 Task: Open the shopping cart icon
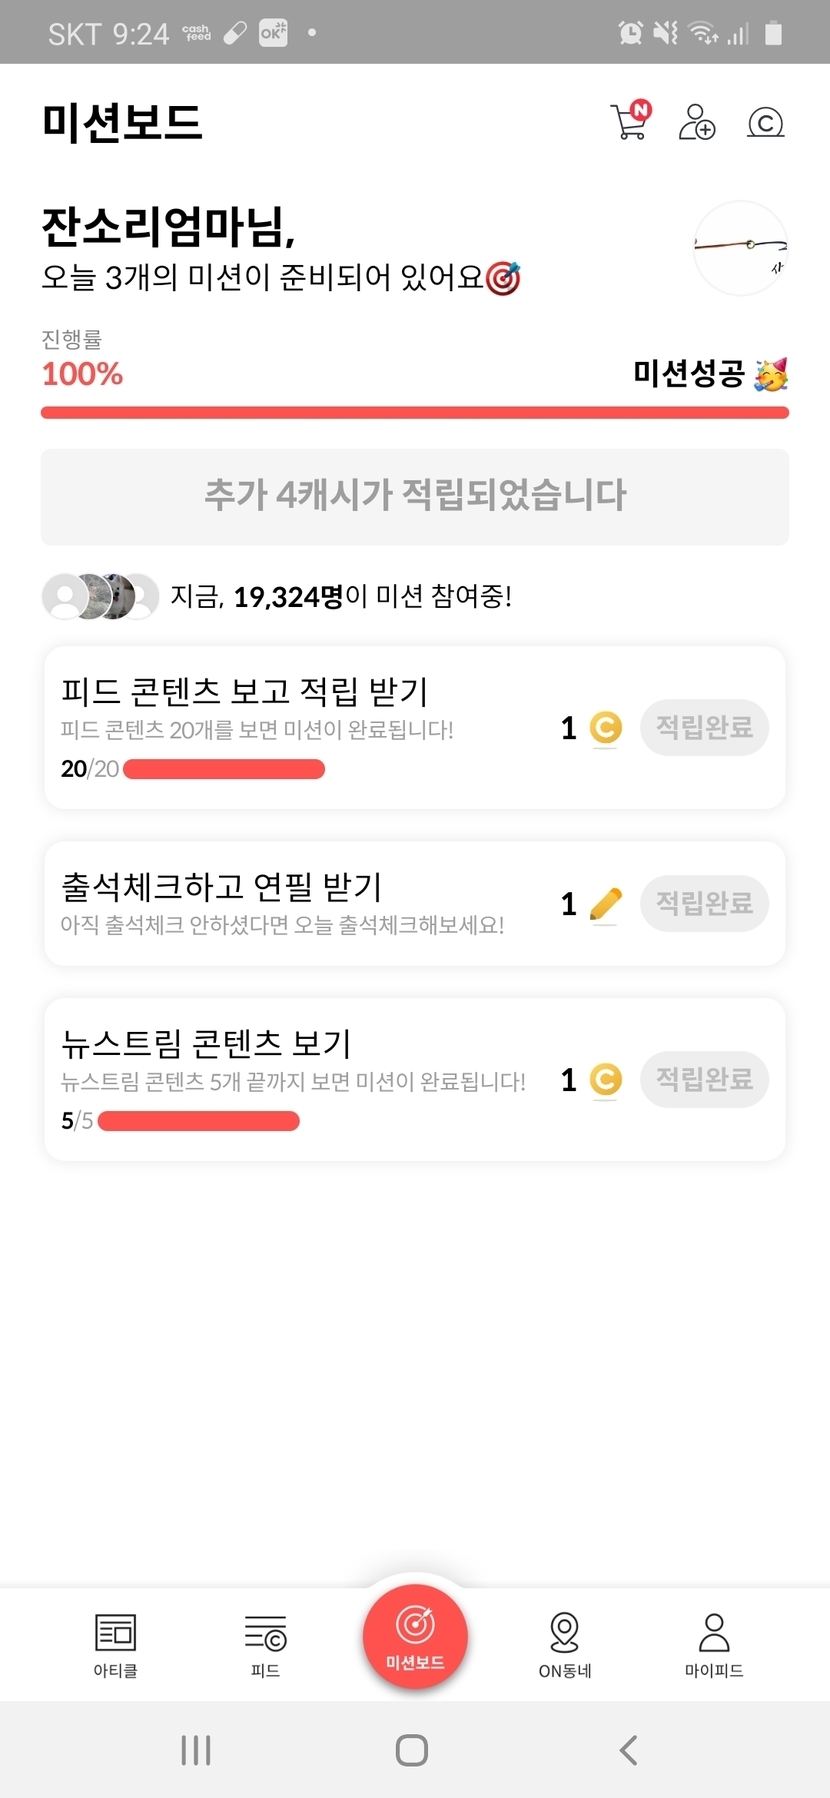(630, 122)
